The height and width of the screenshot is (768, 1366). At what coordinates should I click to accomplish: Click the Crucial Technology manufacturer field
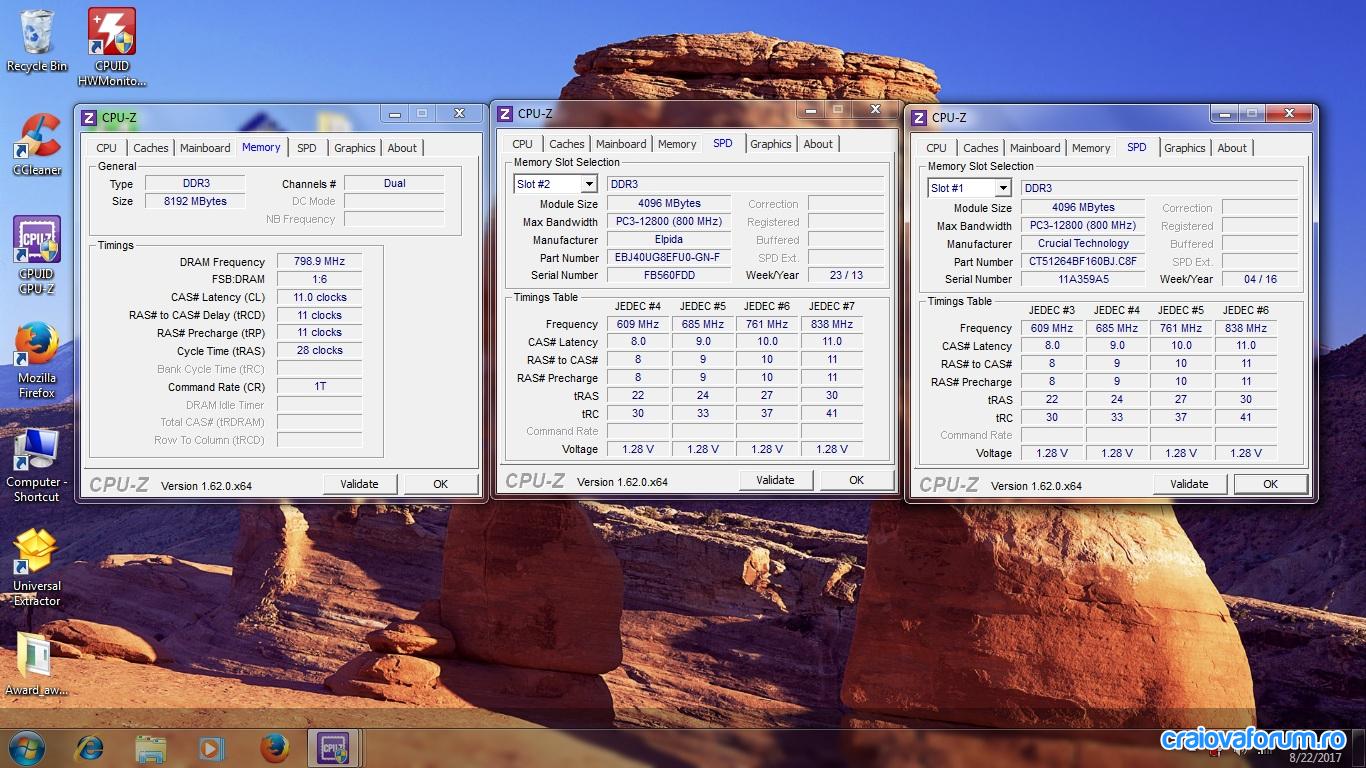click(1083, 244)
